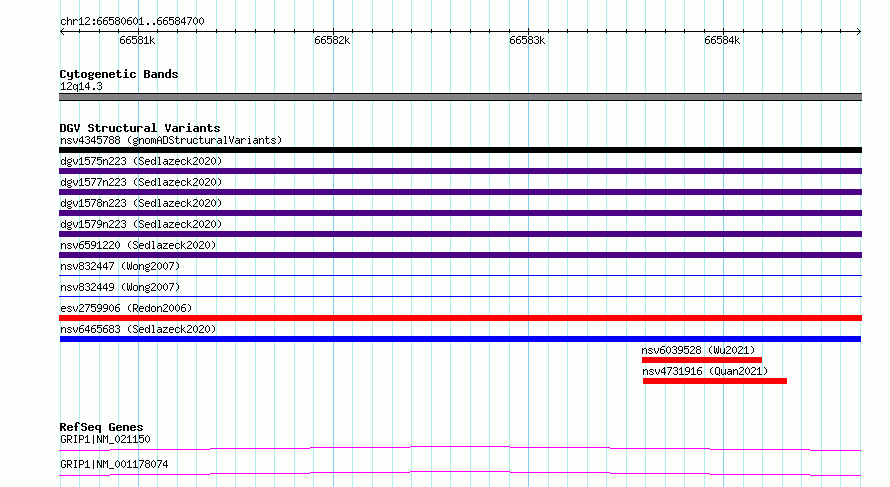Select the red nsv4731916 variant bar

coord(715,381)
